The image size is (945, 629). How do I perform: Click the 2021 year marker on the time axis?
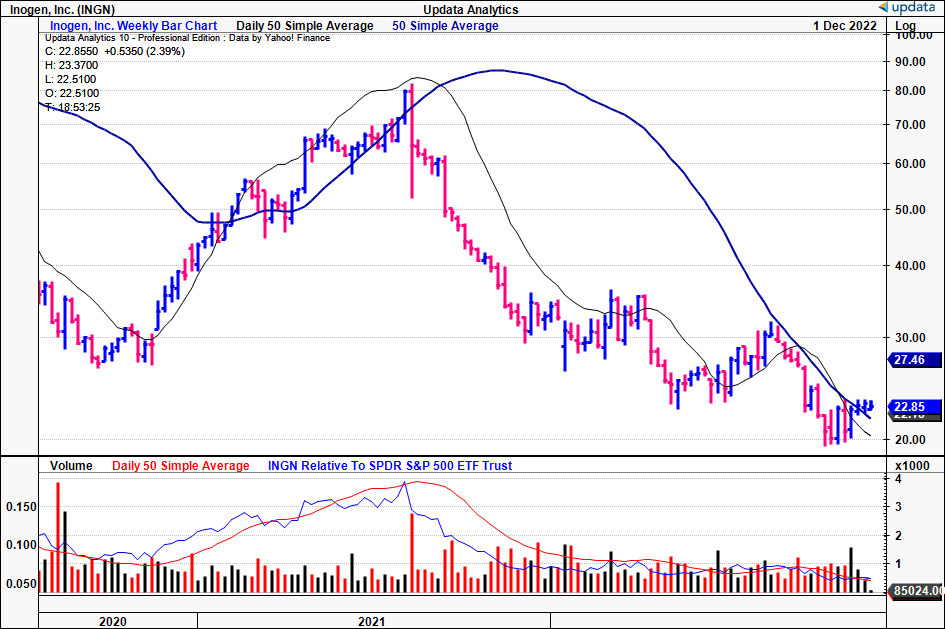[x=371, y=621]
